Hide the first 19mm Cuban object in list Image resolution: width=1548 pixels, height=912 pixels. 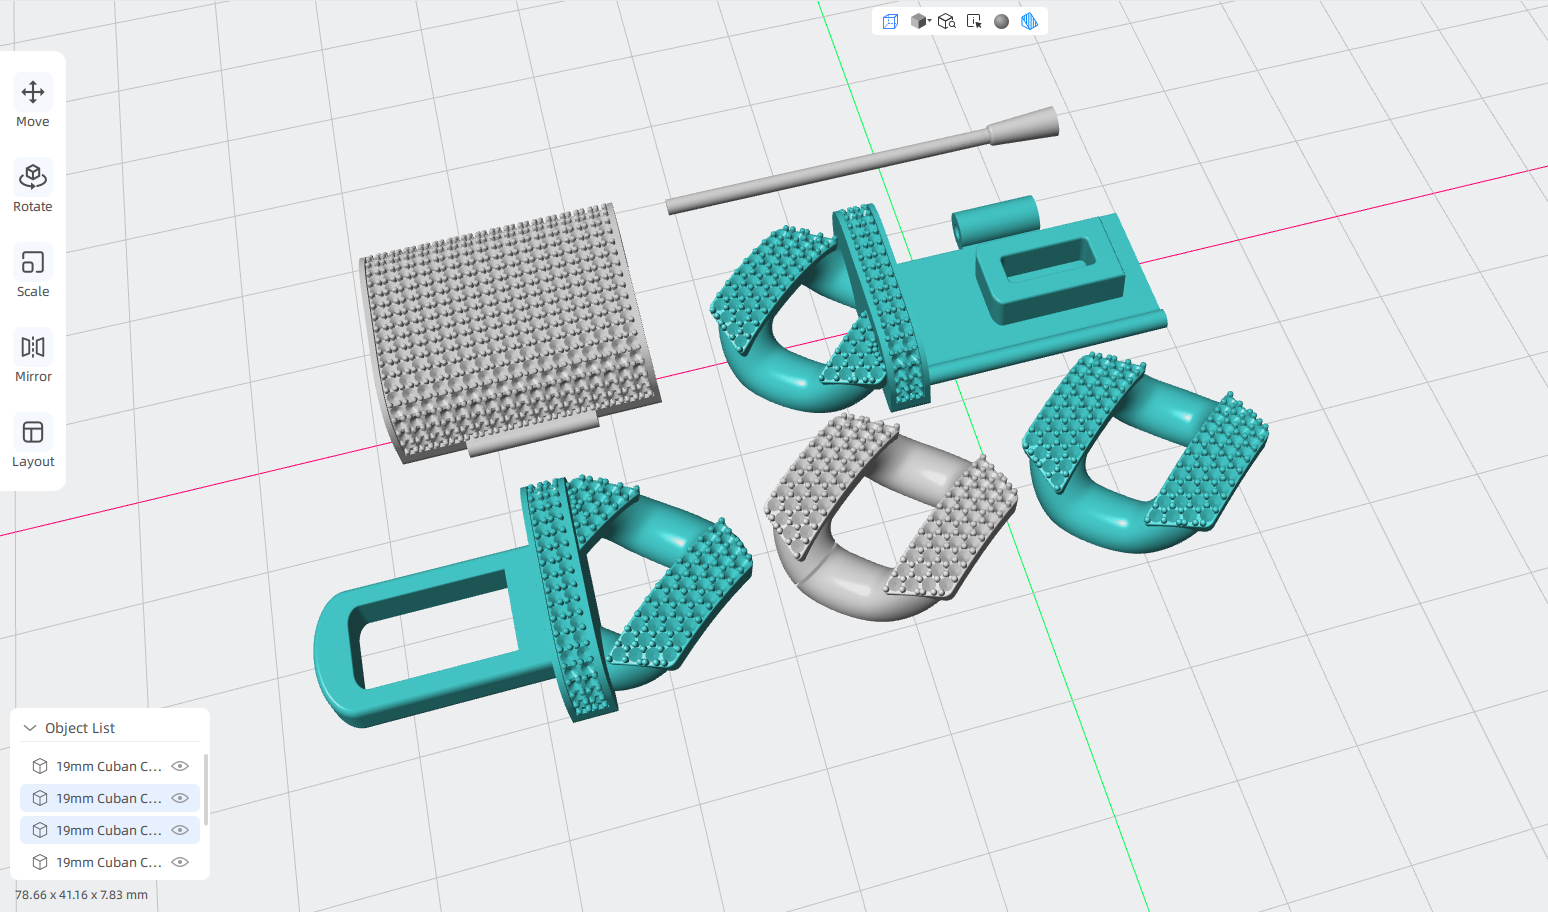point(180,766)
